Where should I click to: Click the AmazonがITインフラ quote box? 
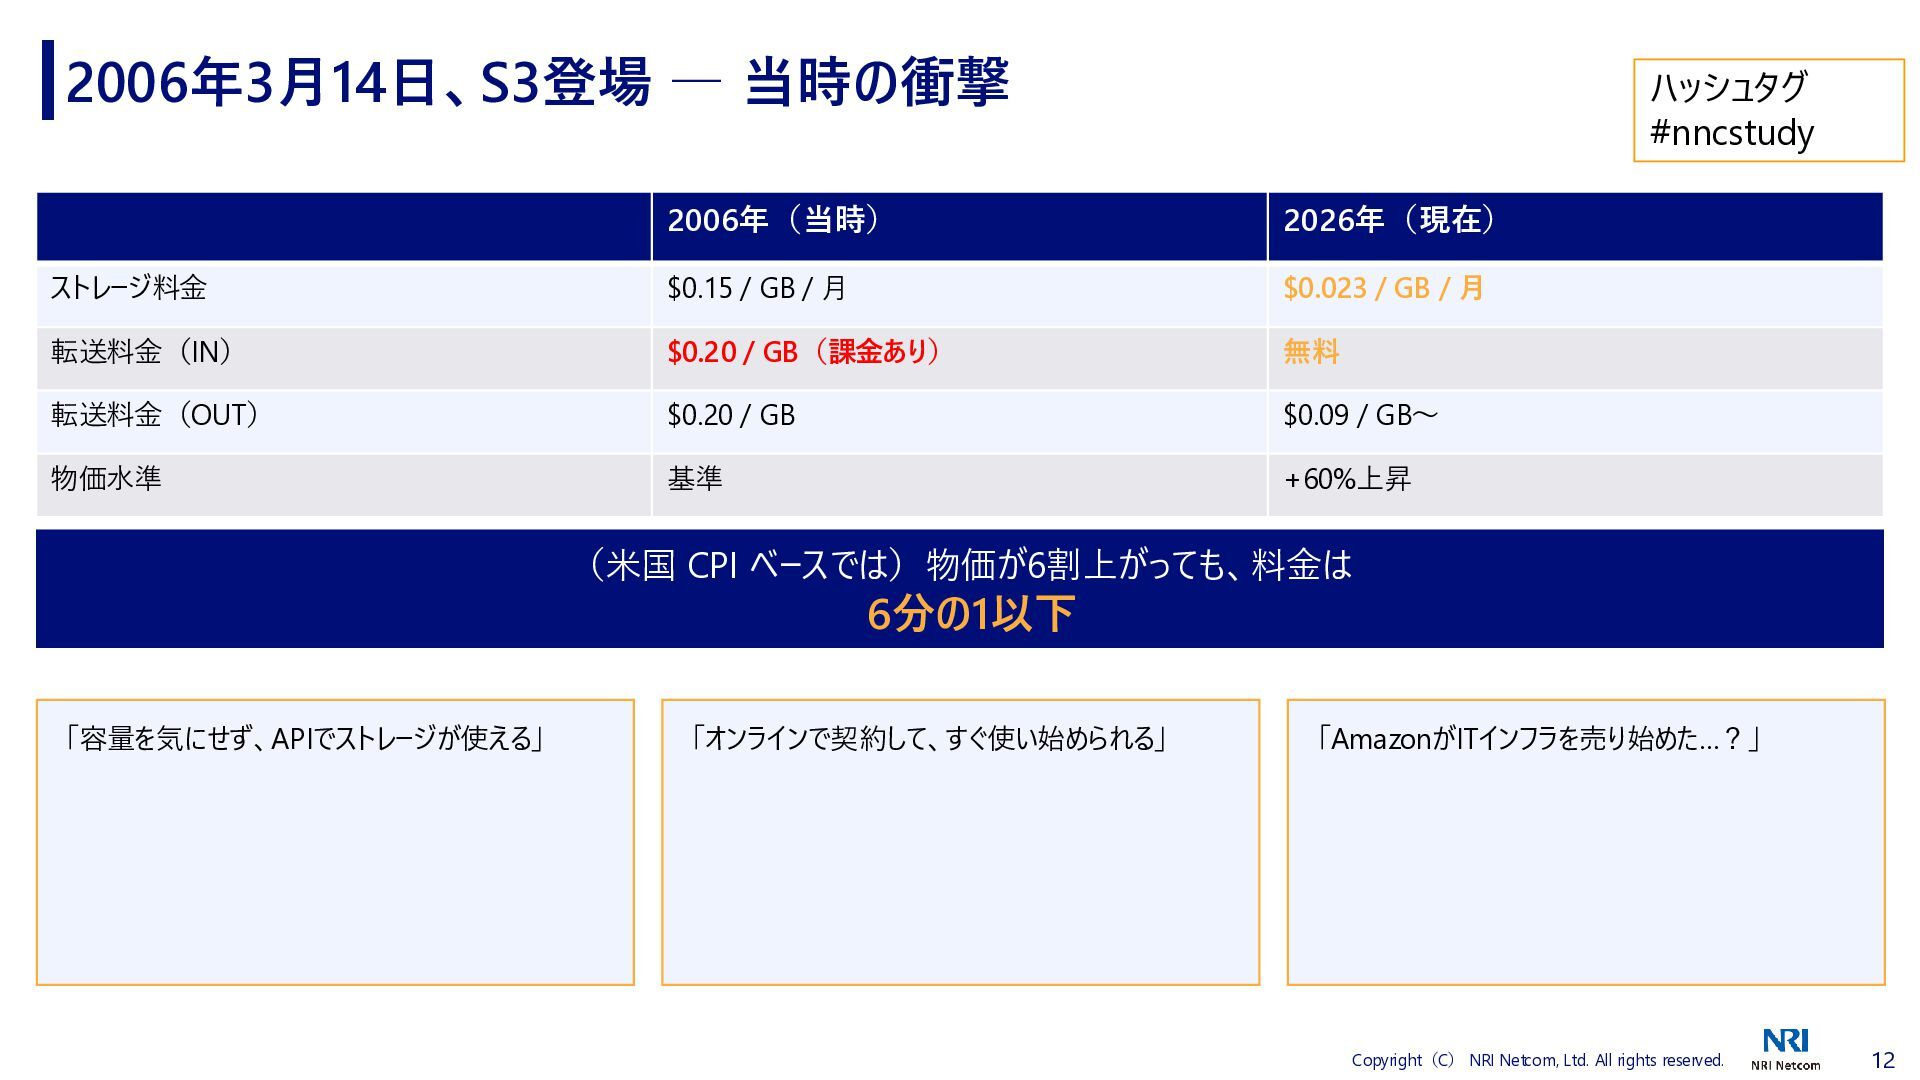[1585, 841]
